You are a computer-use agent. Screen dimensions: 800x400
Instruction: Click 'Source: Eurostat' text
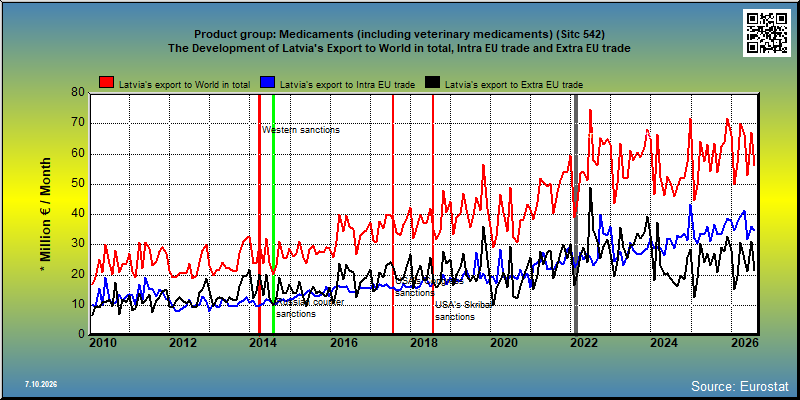point(740,386)
